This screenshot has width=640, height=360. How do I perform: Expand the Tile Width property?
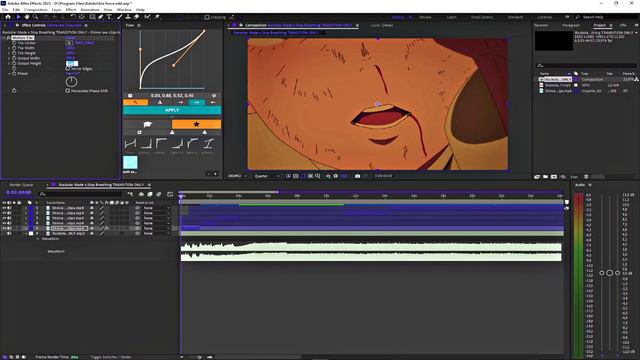[x=9, y=48]
